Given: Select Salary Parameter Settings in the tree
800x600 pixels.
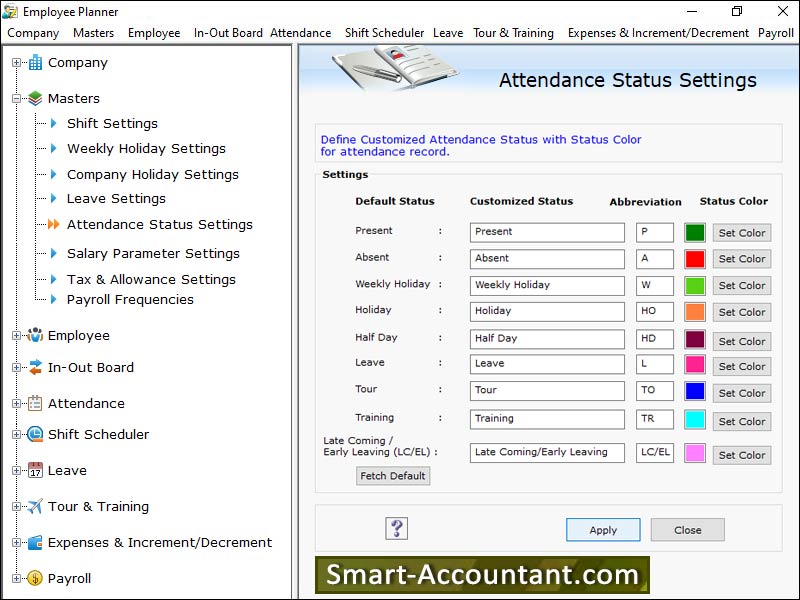Looking at the screenshot, I should pyautogui.click(x=153, y=254).
